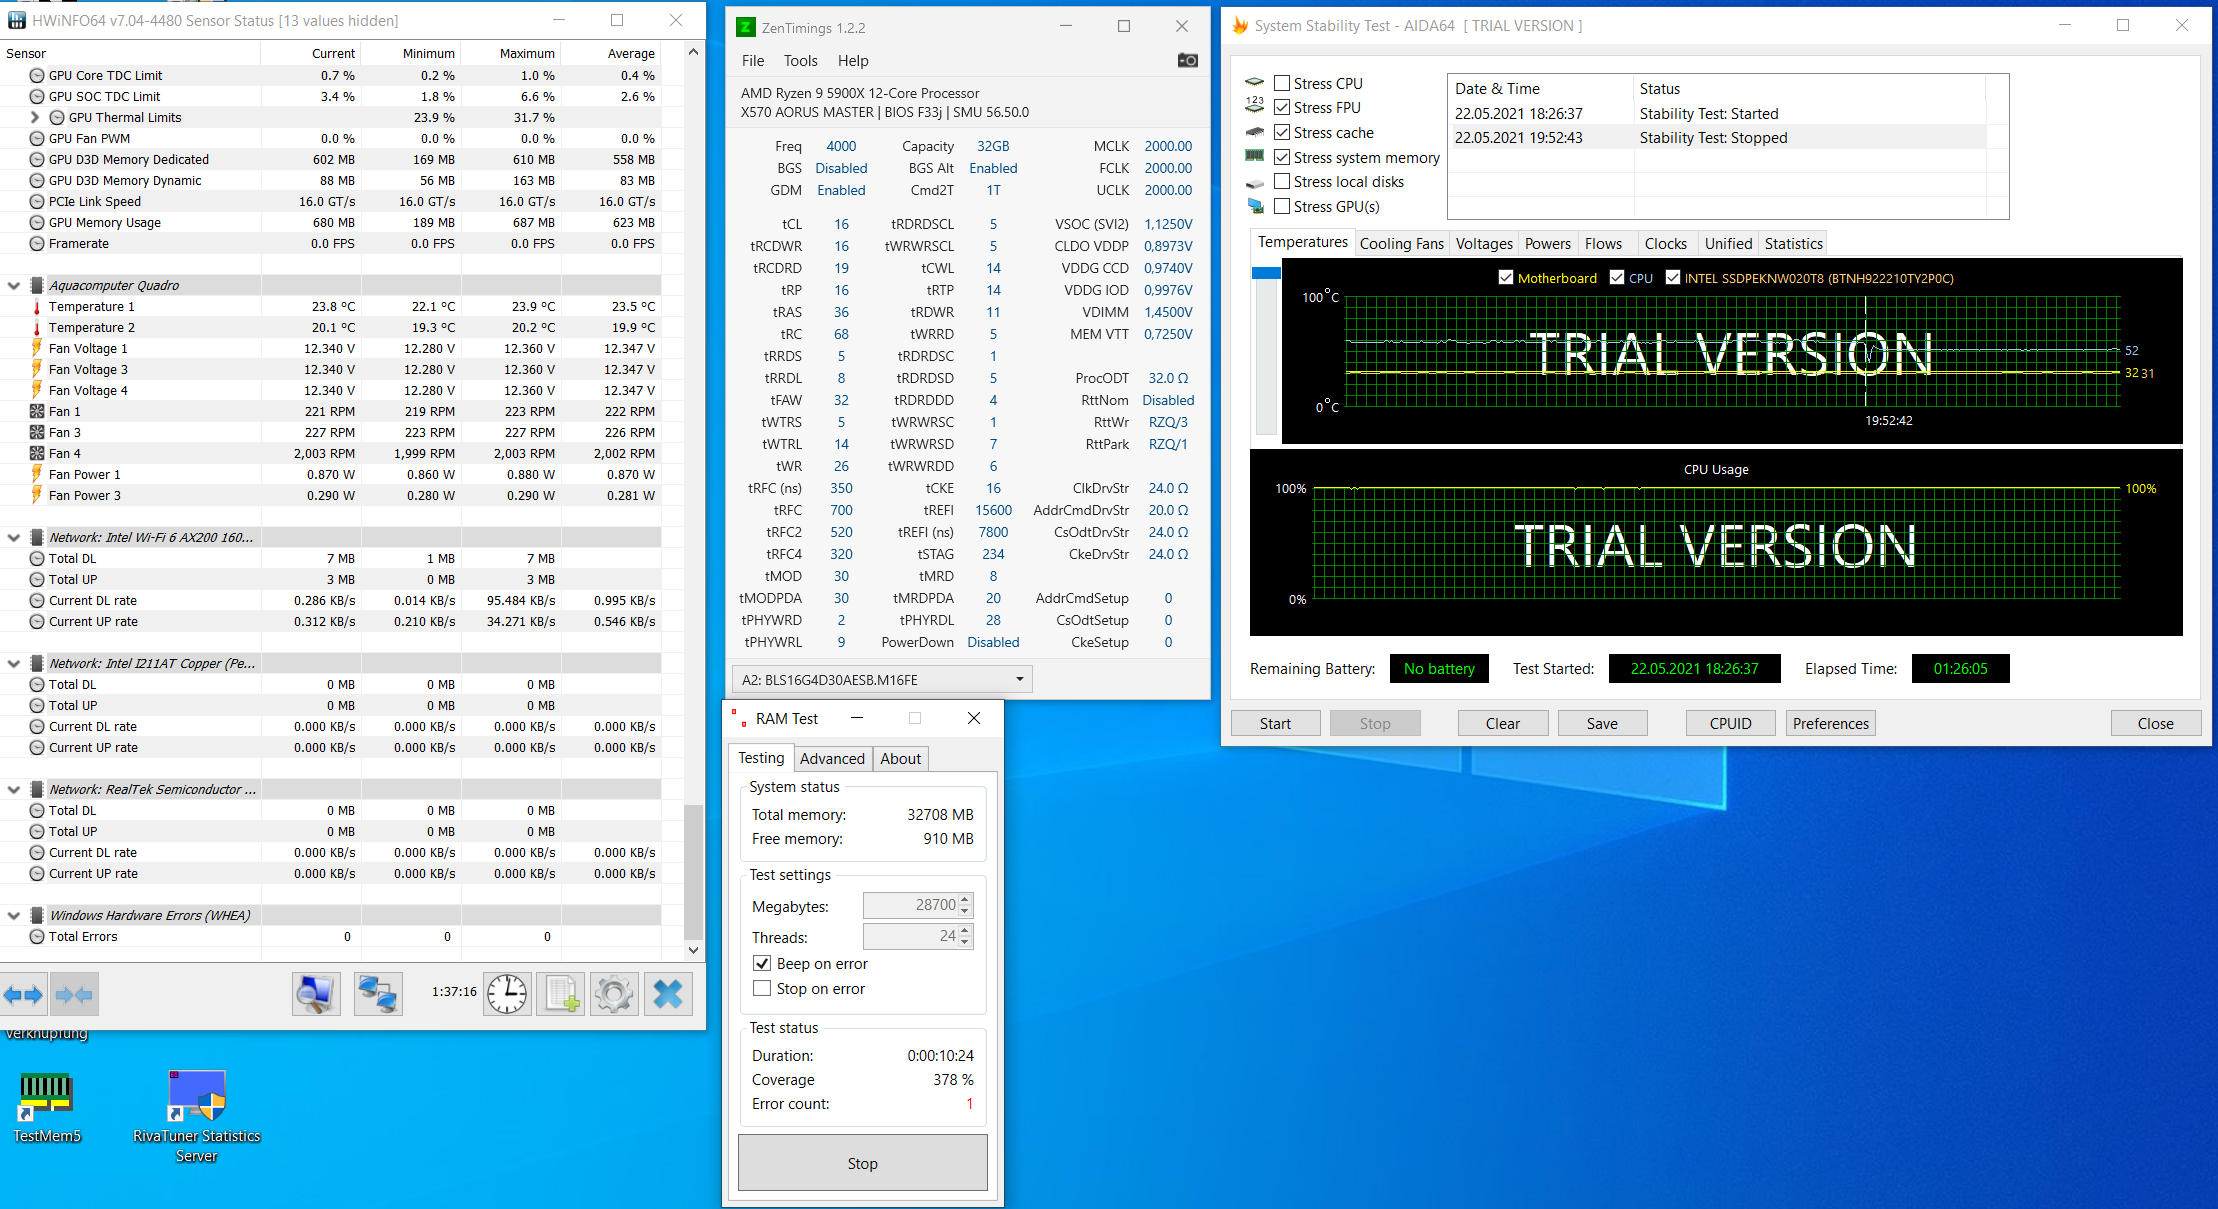Click the HWiNFO expand columns arrows icon
This screenshot has height=1209, width=2218.
(x=23, y=995)
